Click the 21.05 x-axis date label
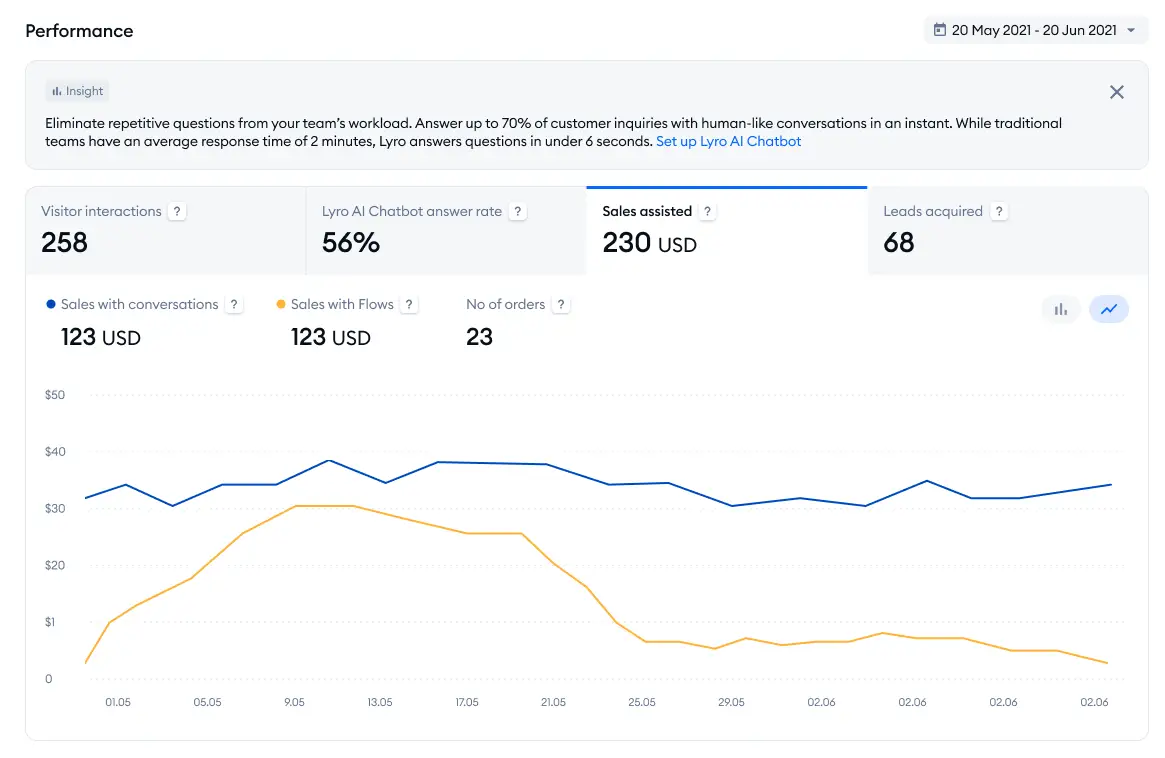This screenshot has width=1165, height=758. (554, 702)
